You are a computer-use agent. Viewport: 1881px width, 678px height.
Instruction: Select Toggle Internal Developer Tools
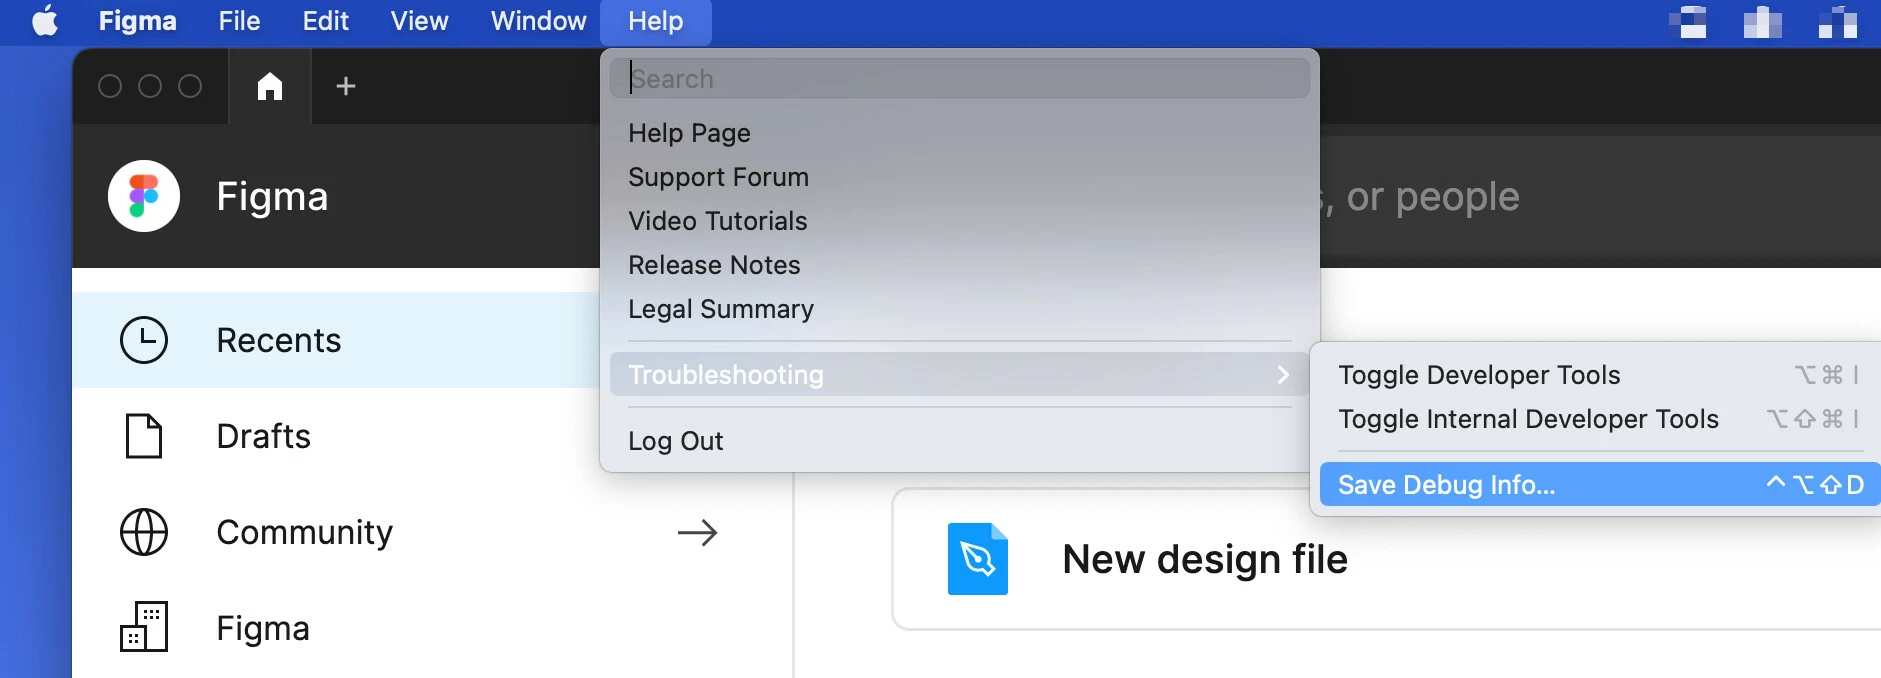pos(1600,419)
